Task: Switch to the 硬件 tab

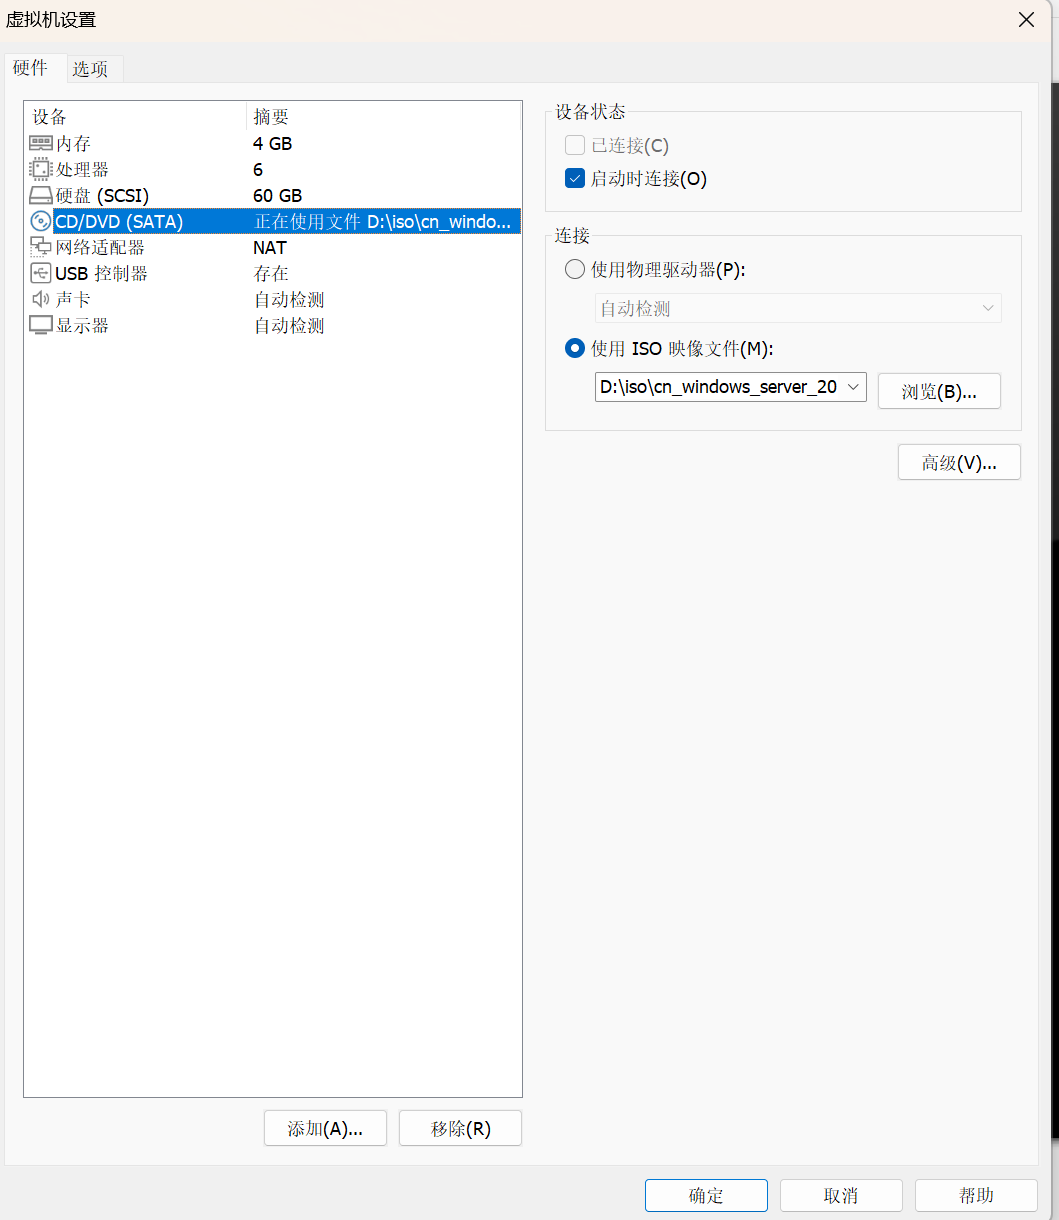Action: point(30,68)
